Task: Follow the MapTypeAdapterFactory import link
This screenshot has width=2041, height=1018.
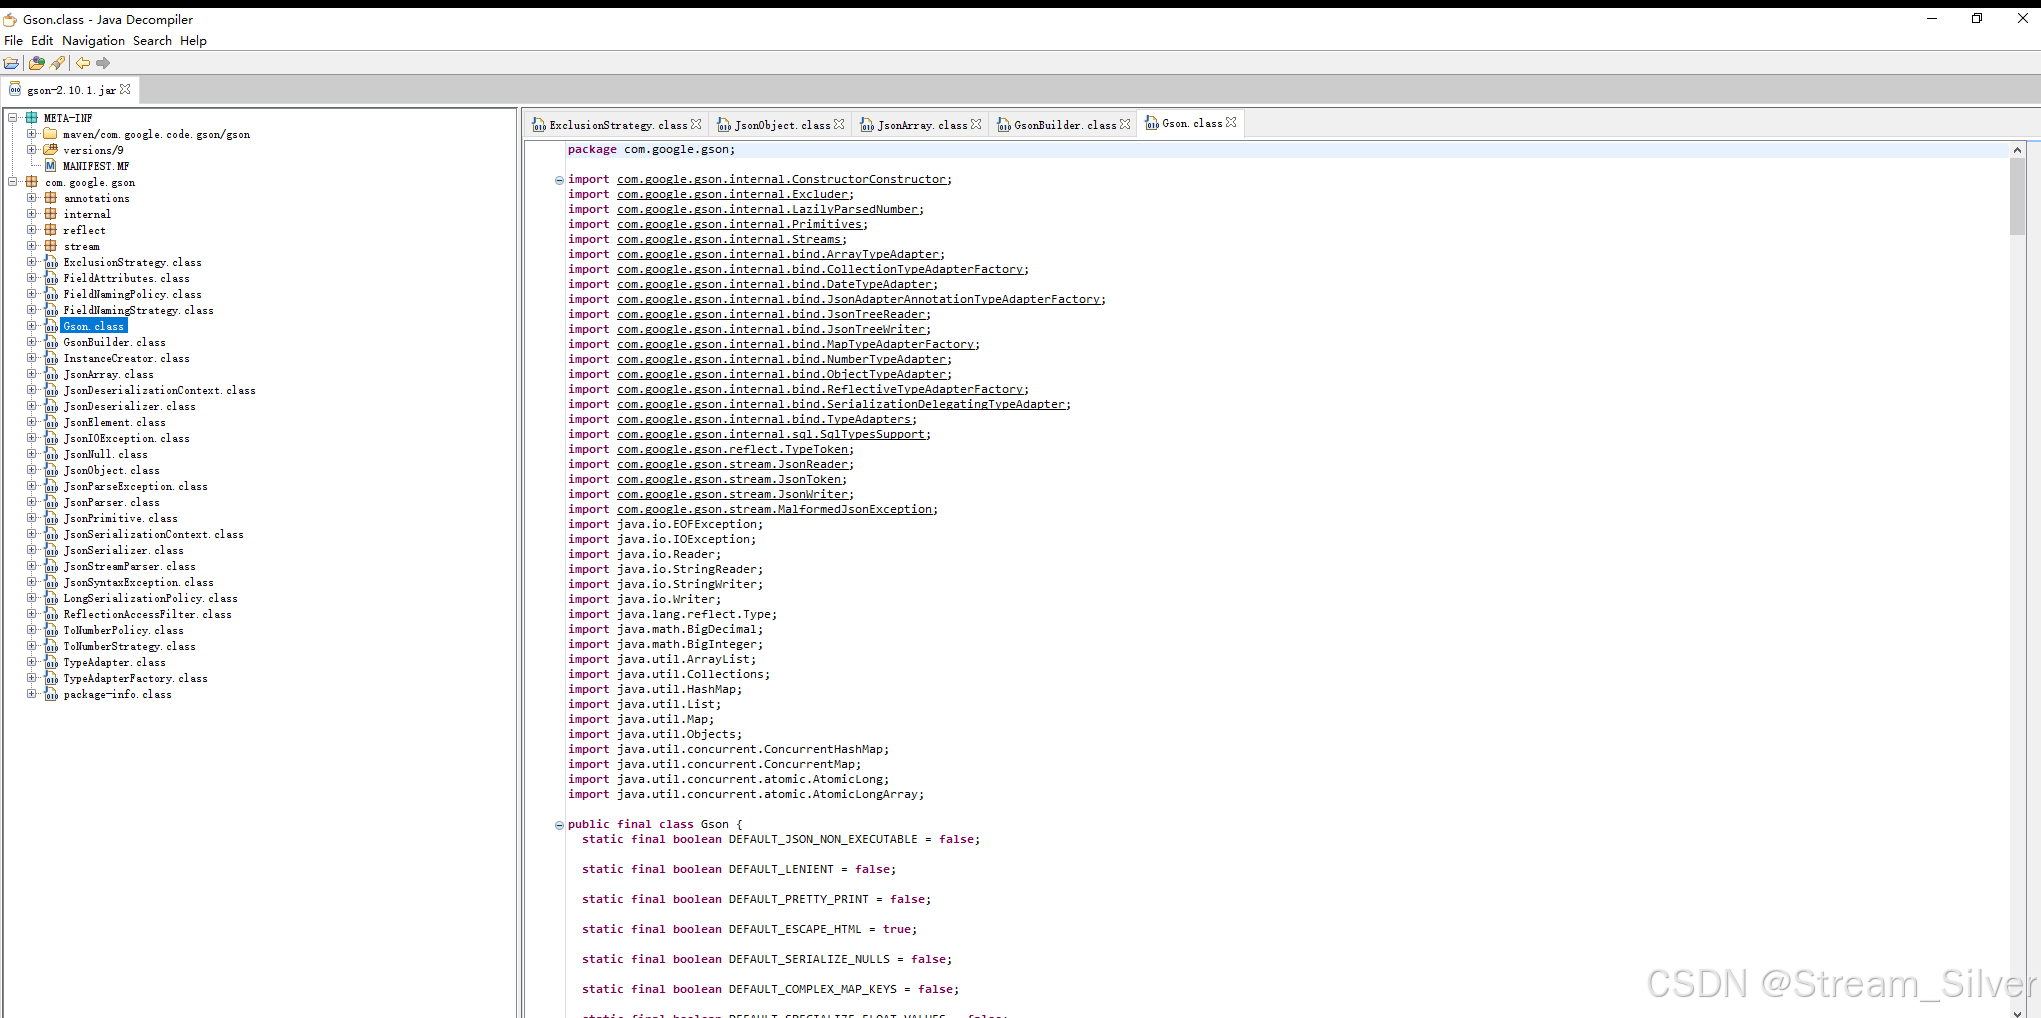Action: pos(796,345)
